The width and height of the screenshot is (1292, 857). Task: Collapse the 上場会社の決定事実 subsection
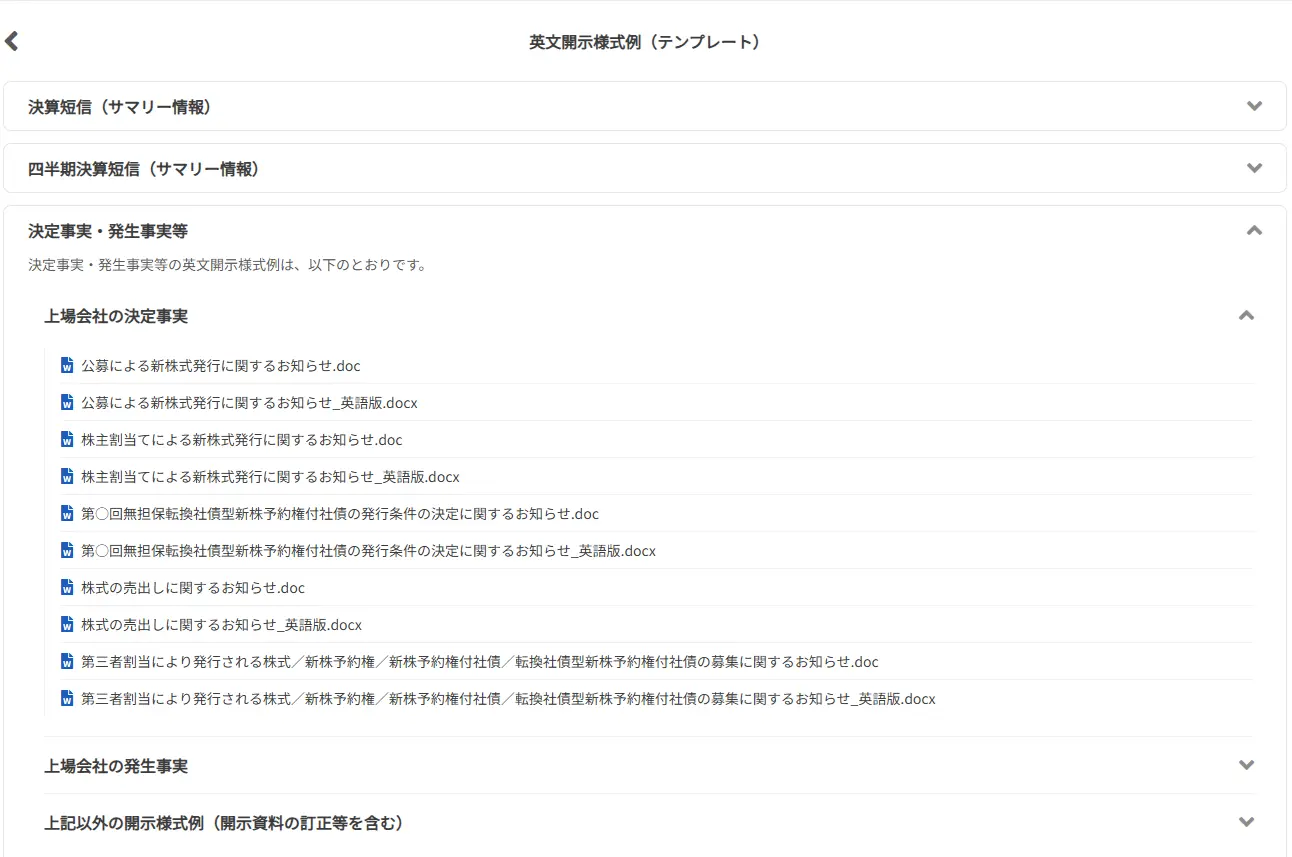[x=1246, y=315]
